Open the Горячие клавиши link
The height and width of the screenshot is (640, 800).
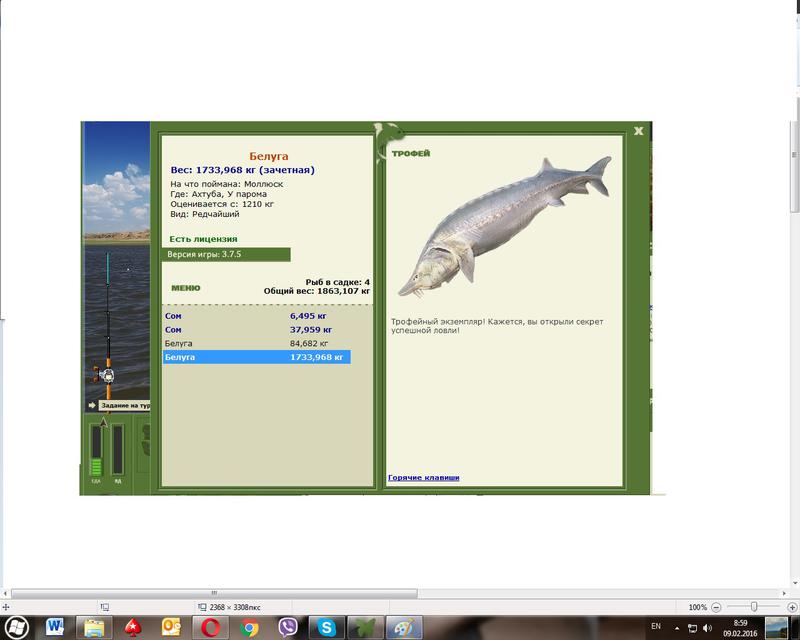423,478
